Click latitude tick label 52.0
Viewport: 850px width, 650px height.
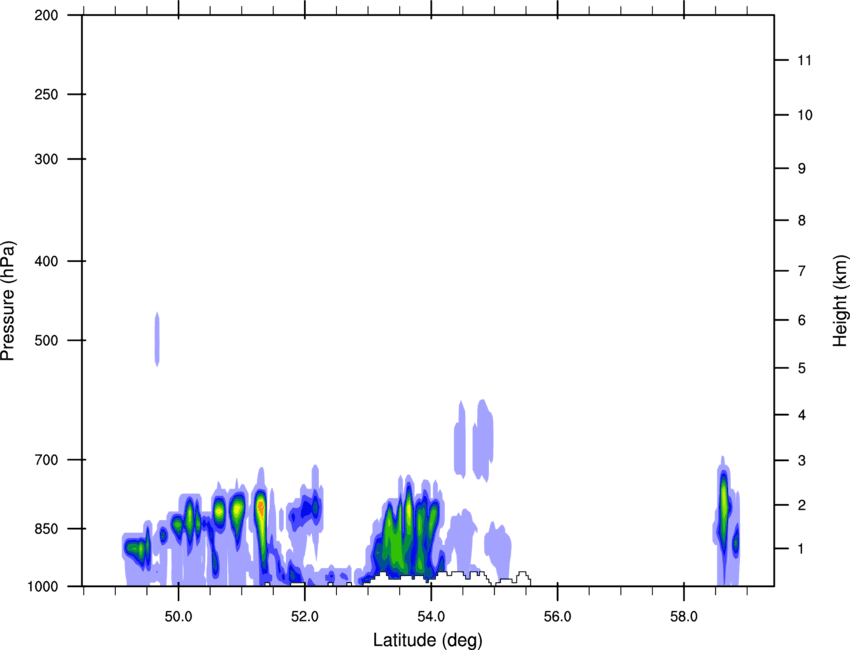[305, 617]
